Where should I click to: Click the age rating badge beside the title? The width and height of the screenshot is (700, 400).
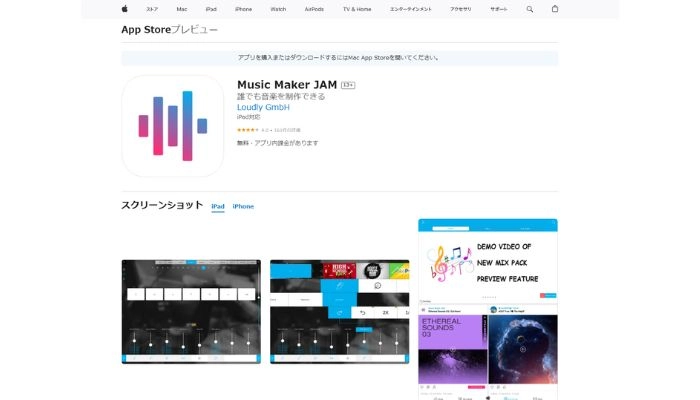pos(348,85)
